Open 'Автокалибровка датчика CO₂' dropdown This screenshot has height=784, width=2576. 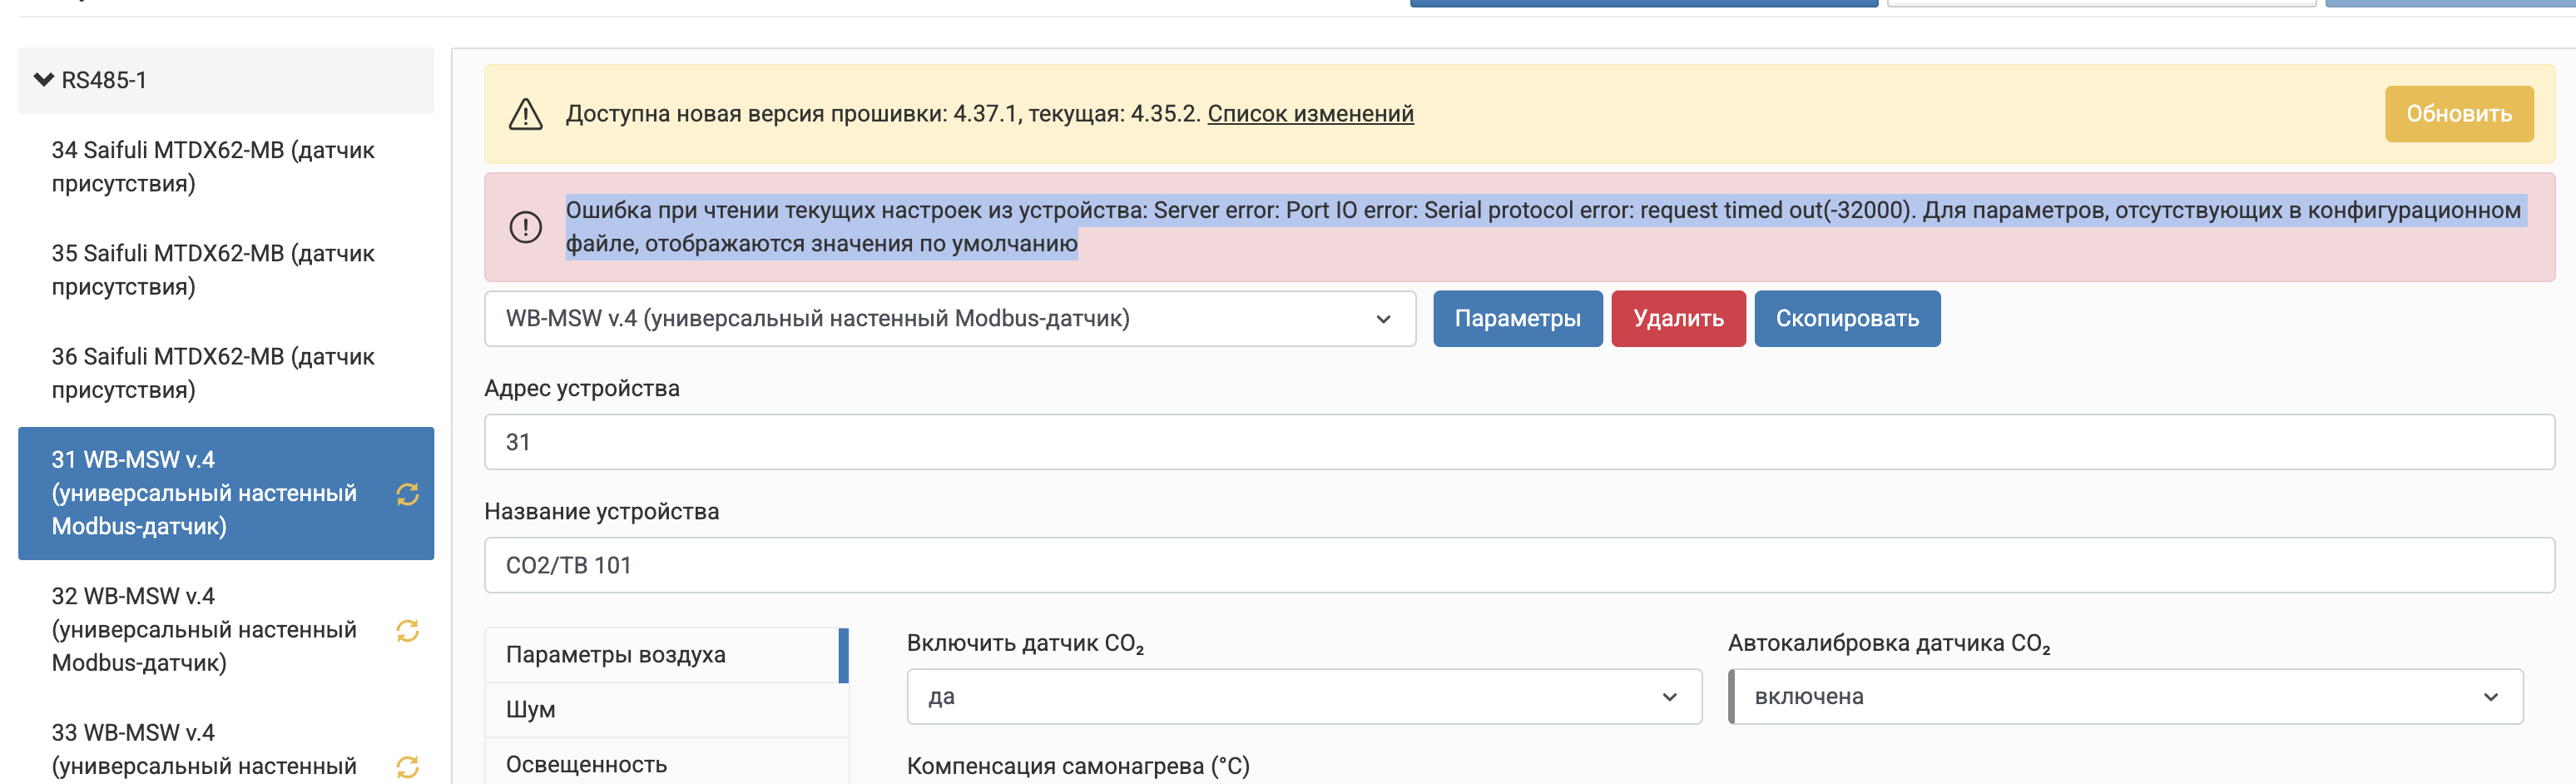[2126, 697]
